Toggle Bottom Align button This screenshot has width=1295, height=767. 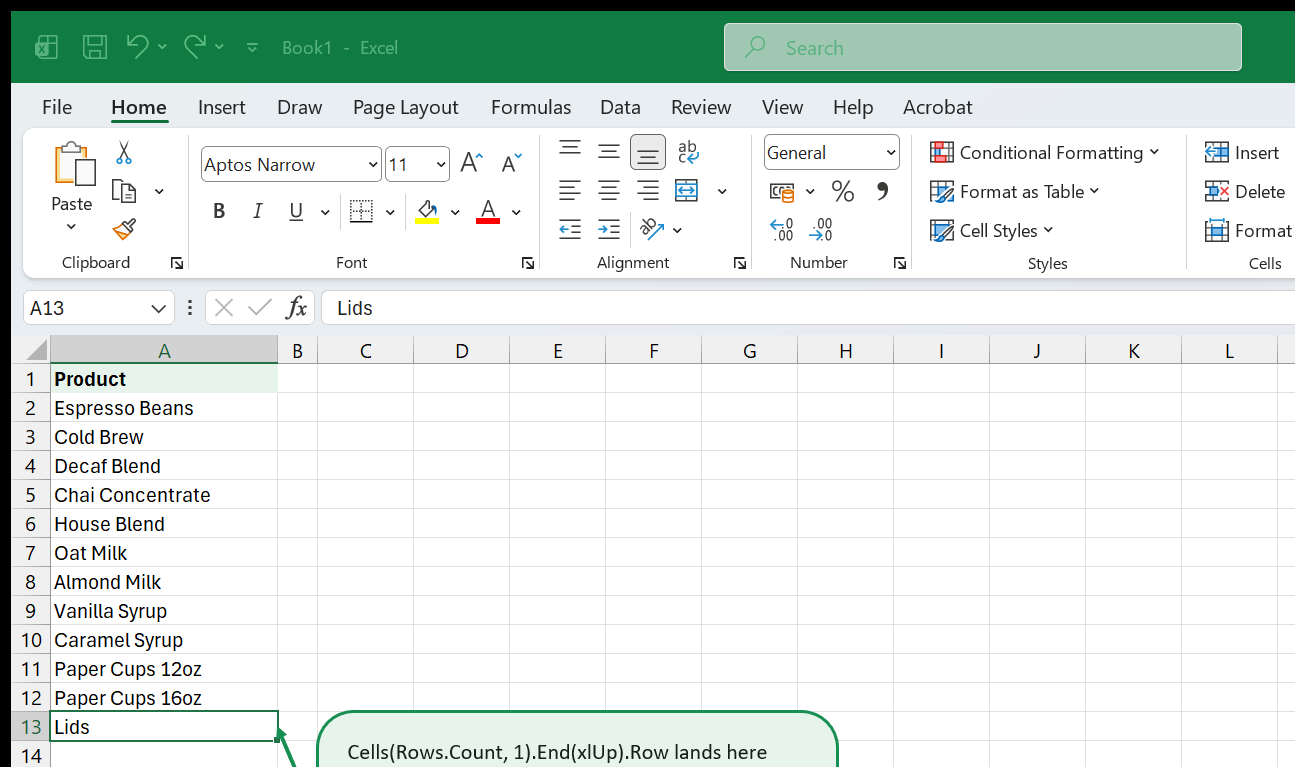tap(648, 152)
